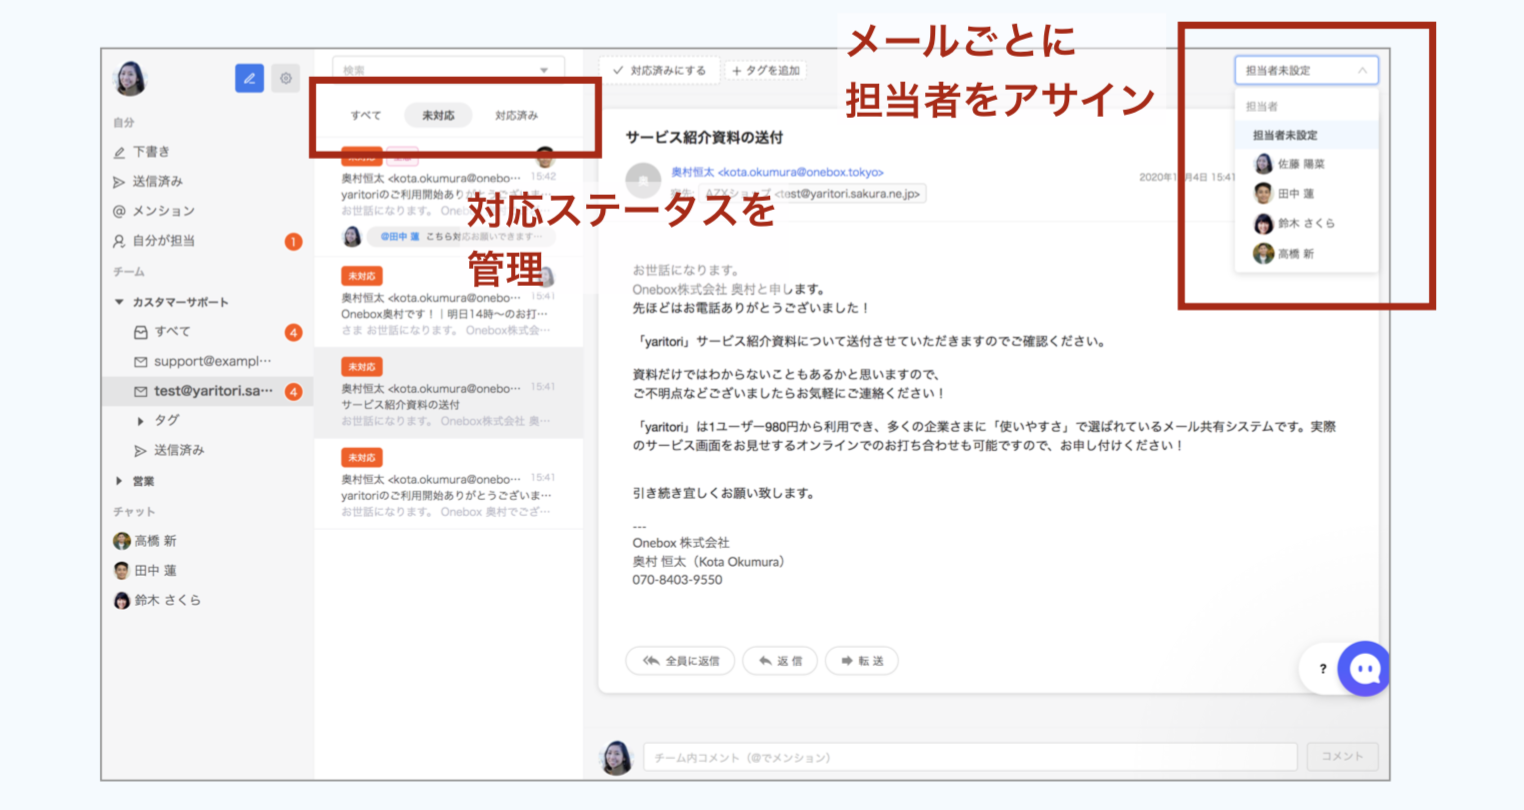Click sender link kota.okumura@onebox.tokyo

pos(777,172)
